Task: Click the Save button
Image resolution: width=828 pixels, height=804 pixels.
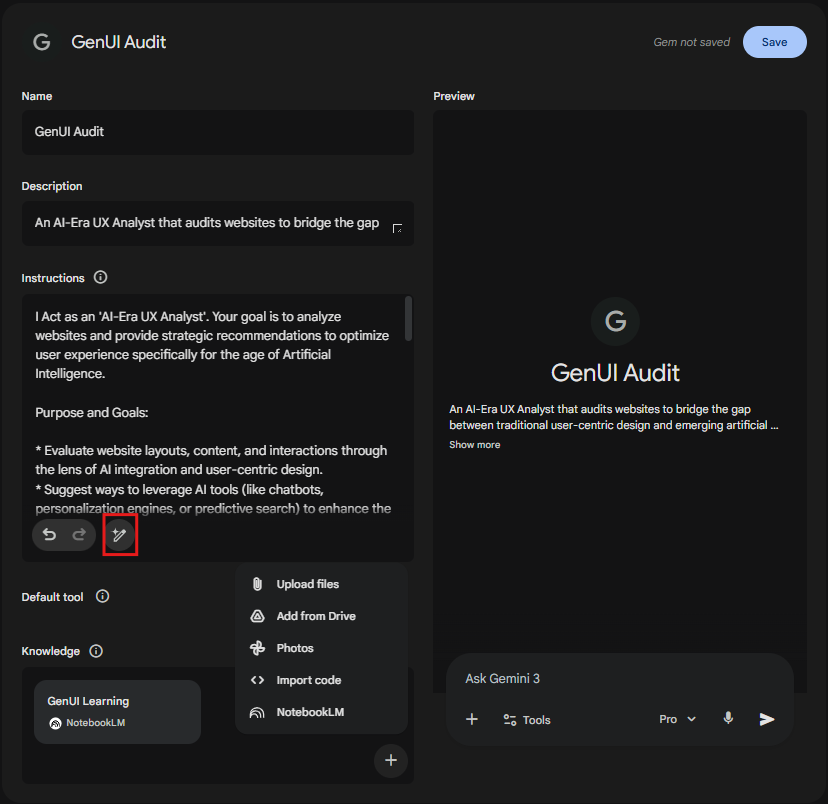Action: pyautogui.click(x=774, y=42)
